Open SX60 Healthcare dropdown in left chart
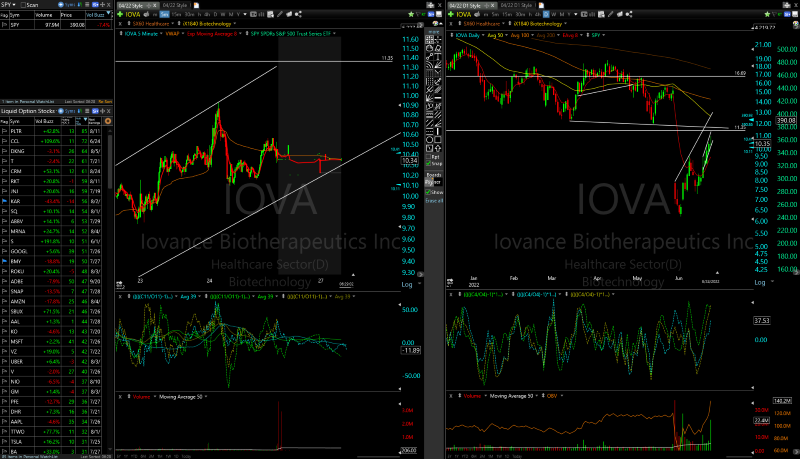800x459 pixels. pyautogui.click(x=172, y=23)
